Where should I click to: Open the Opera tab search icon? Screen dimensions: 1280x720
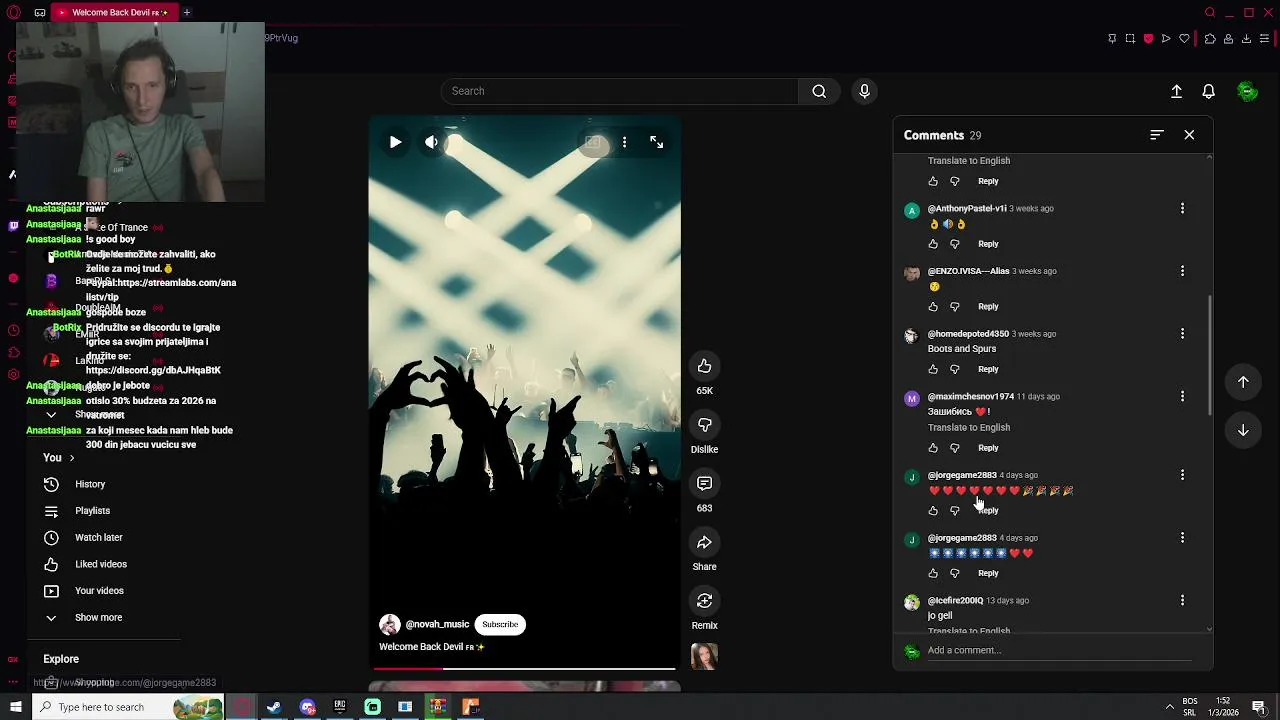point(1210,12)
